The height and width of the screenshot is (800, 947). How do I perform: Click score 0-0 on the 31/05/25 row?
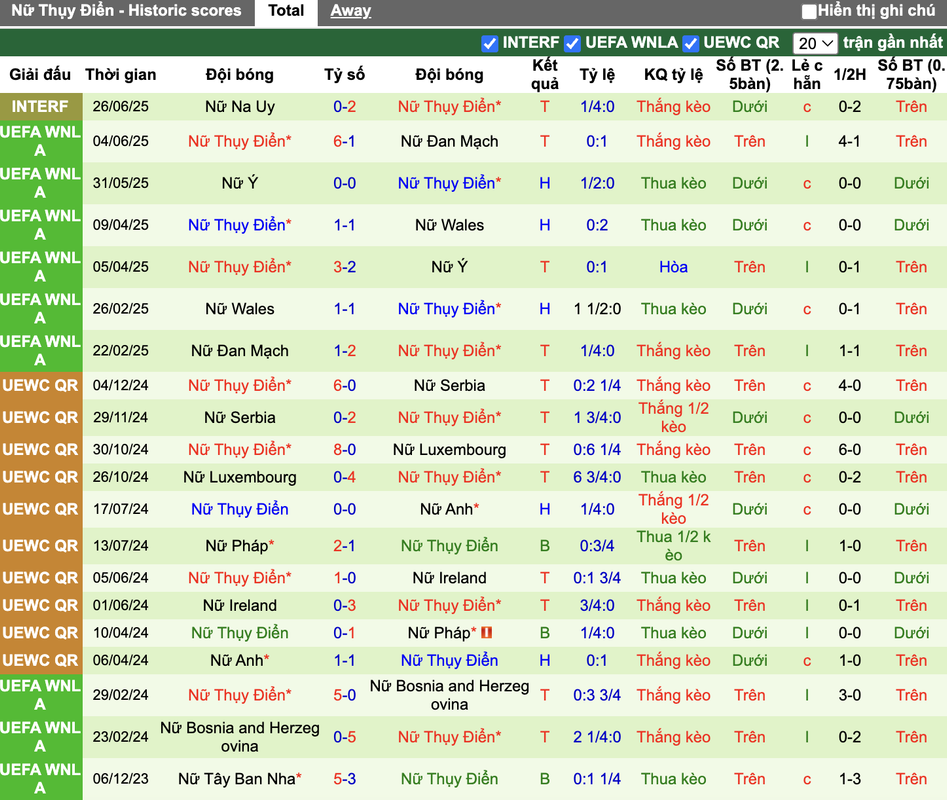click(x=344, y=183)
